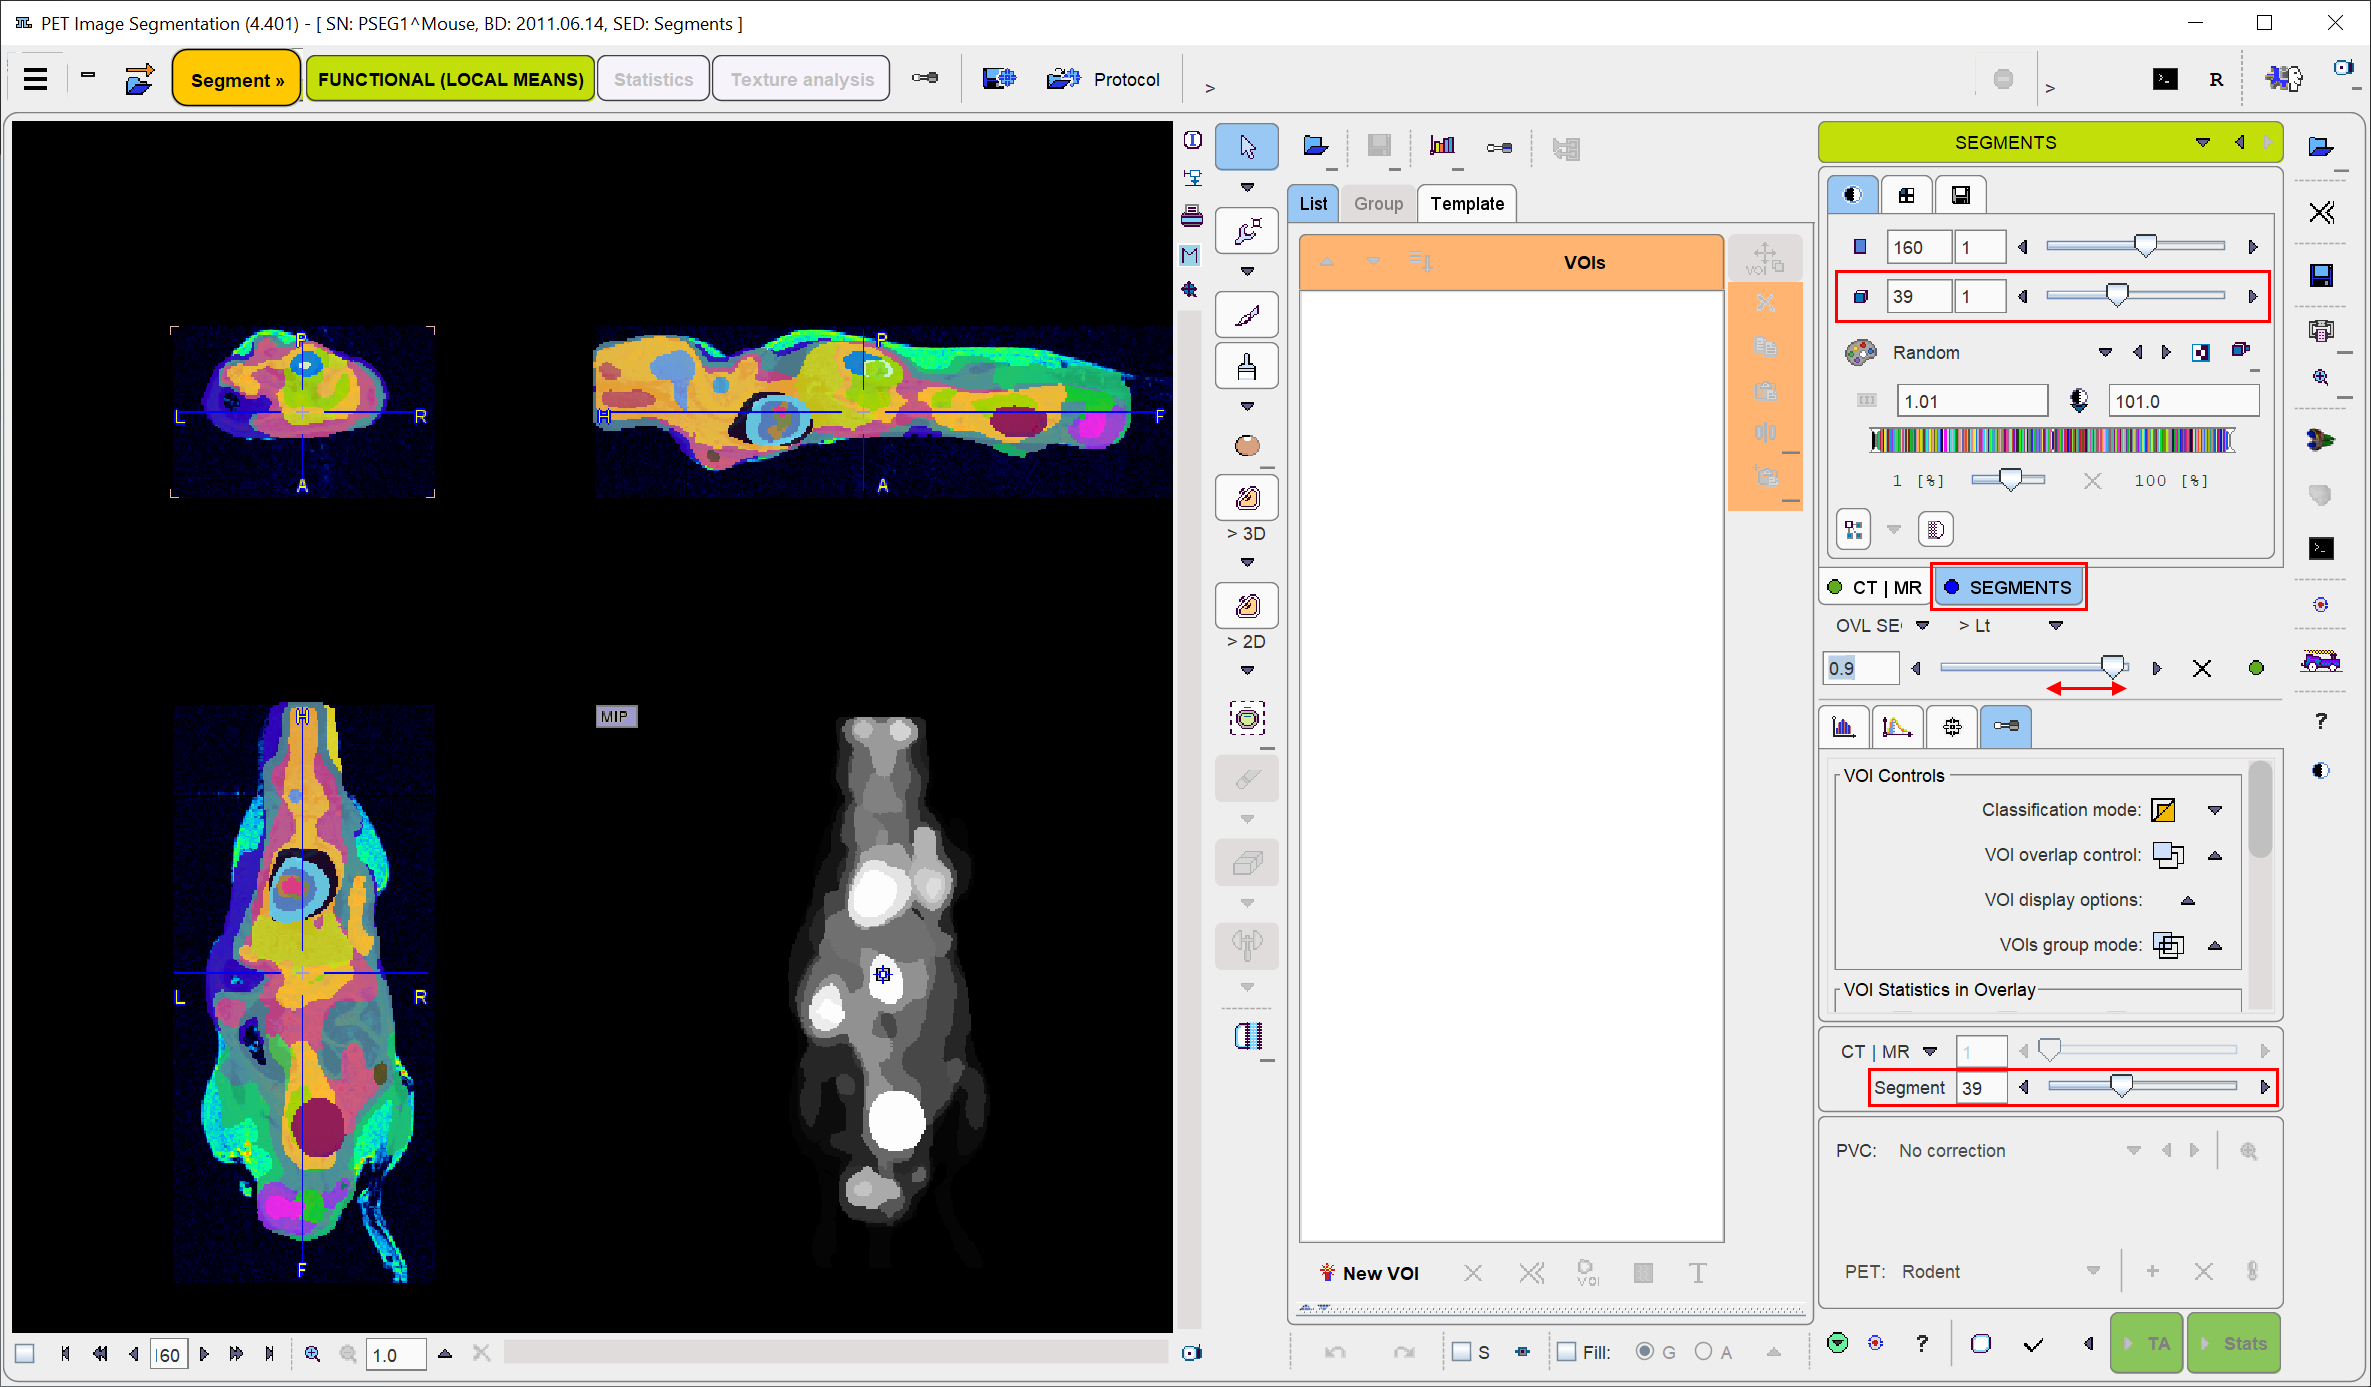The width and height of the screenshot is (2371, 1387).
Task: Click the save icon in right sidebar
Action: click(2321, 275)
